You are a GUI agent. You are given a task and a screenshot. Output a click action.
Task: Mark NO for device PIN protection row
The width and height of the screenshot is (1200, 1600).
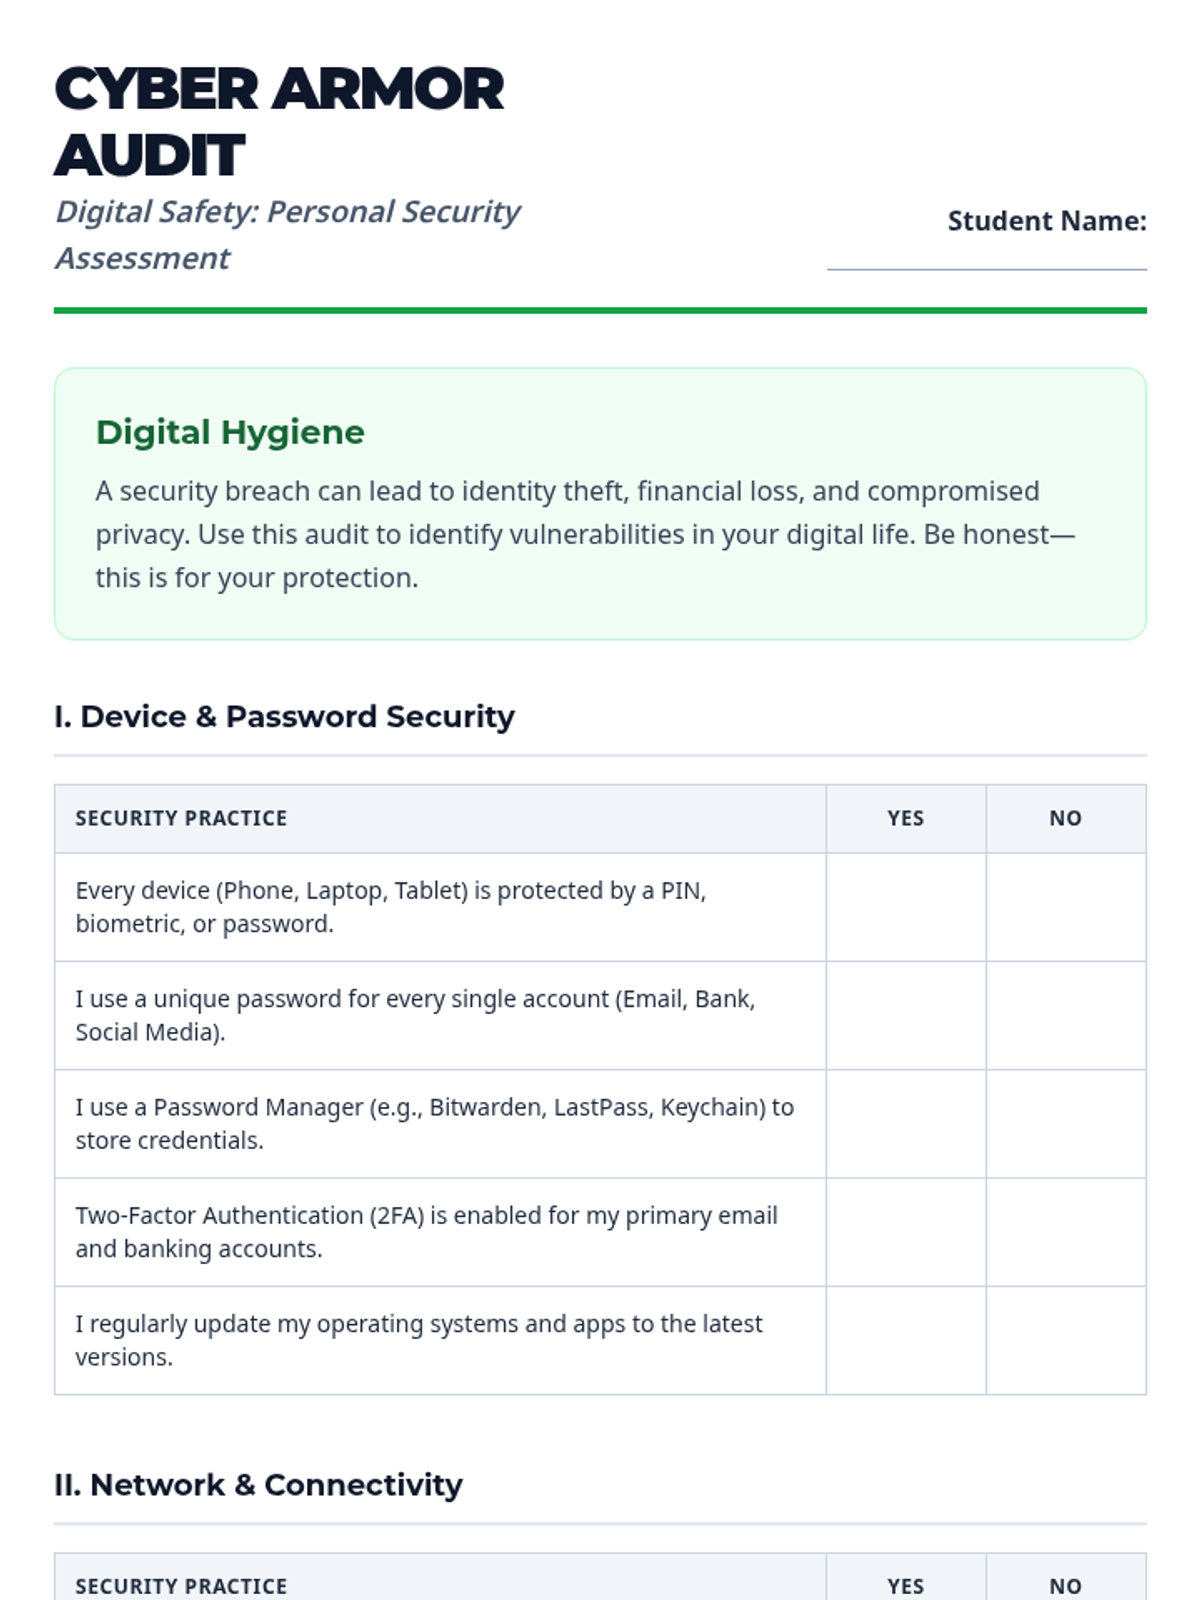(x=1065, y=907)
